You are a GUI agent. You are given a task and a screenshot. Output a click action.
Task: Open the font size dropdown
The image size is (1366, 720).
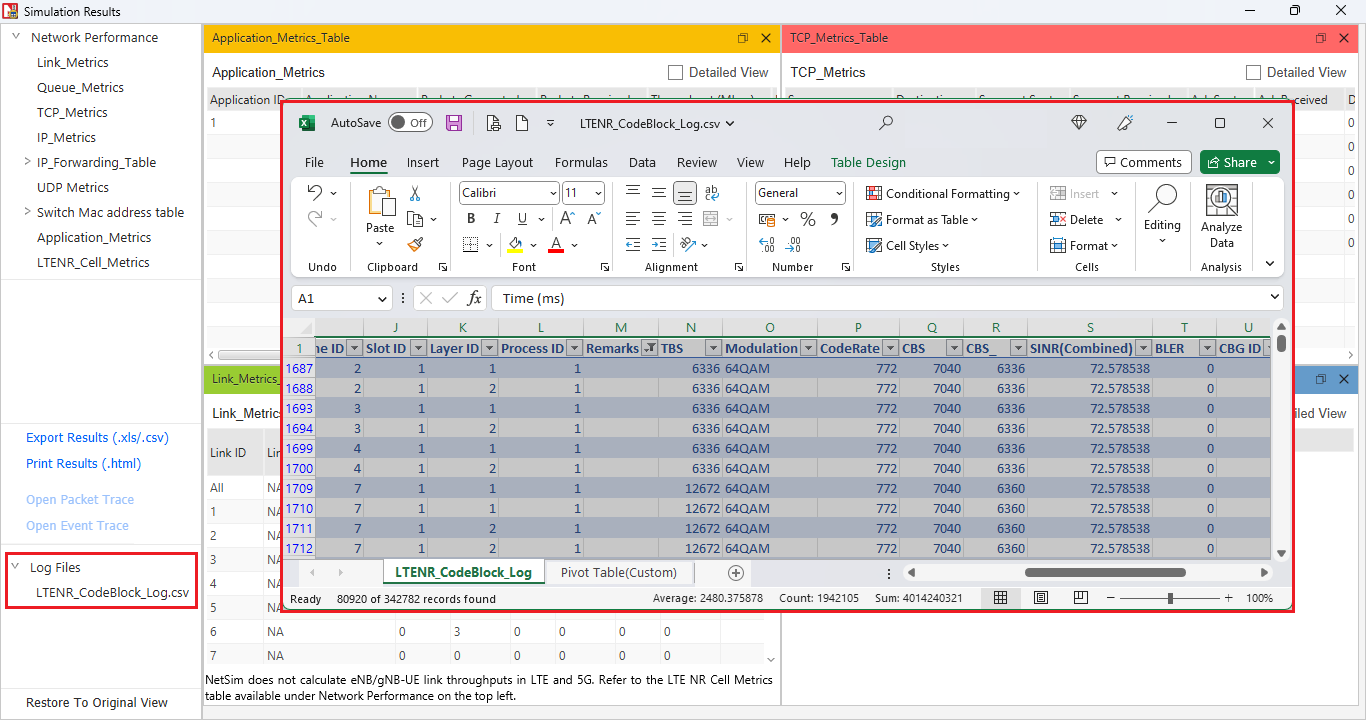pyautogui.click(x=598, y=193)
